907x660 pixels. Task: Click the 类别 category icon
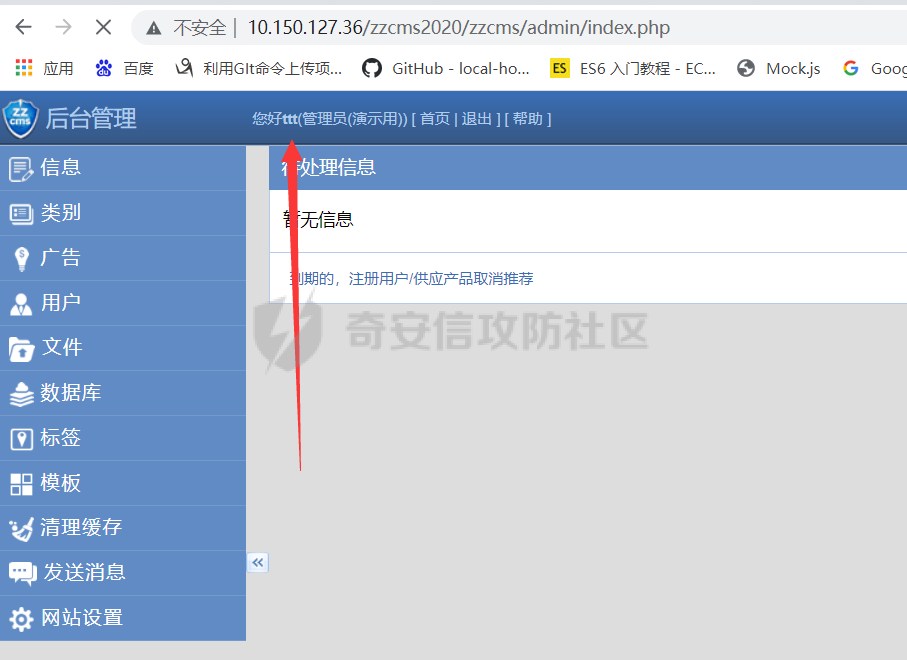pos(21,213)
